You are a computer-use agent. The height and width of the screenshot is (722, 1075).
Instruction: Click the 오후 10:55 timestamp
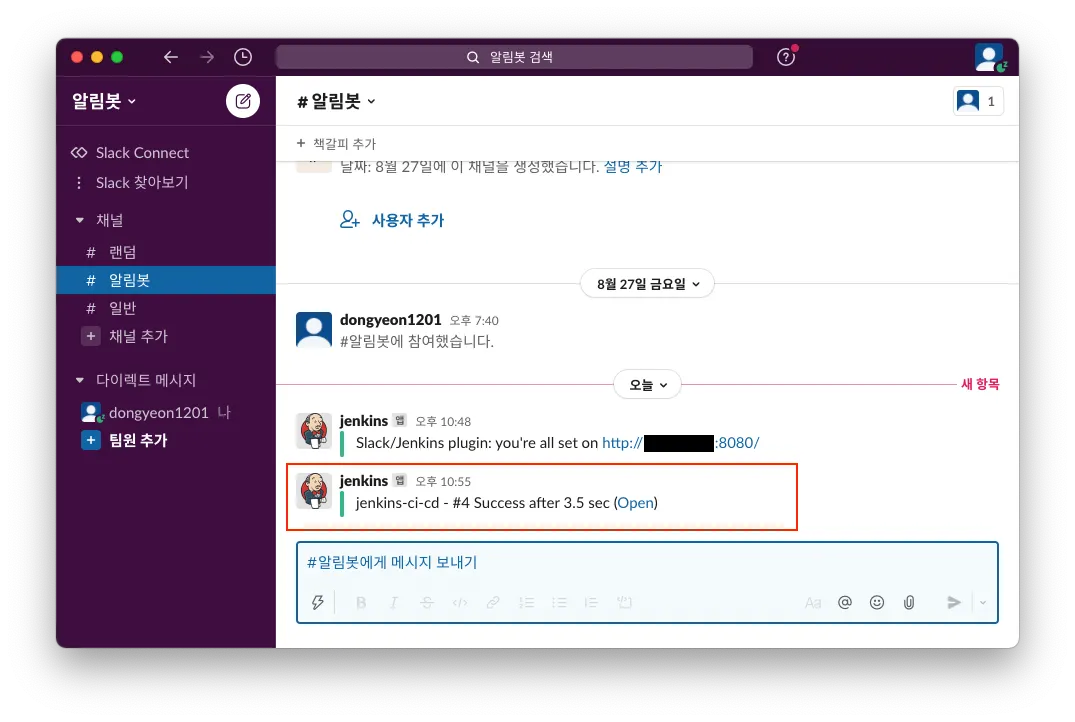coord(443,481)
